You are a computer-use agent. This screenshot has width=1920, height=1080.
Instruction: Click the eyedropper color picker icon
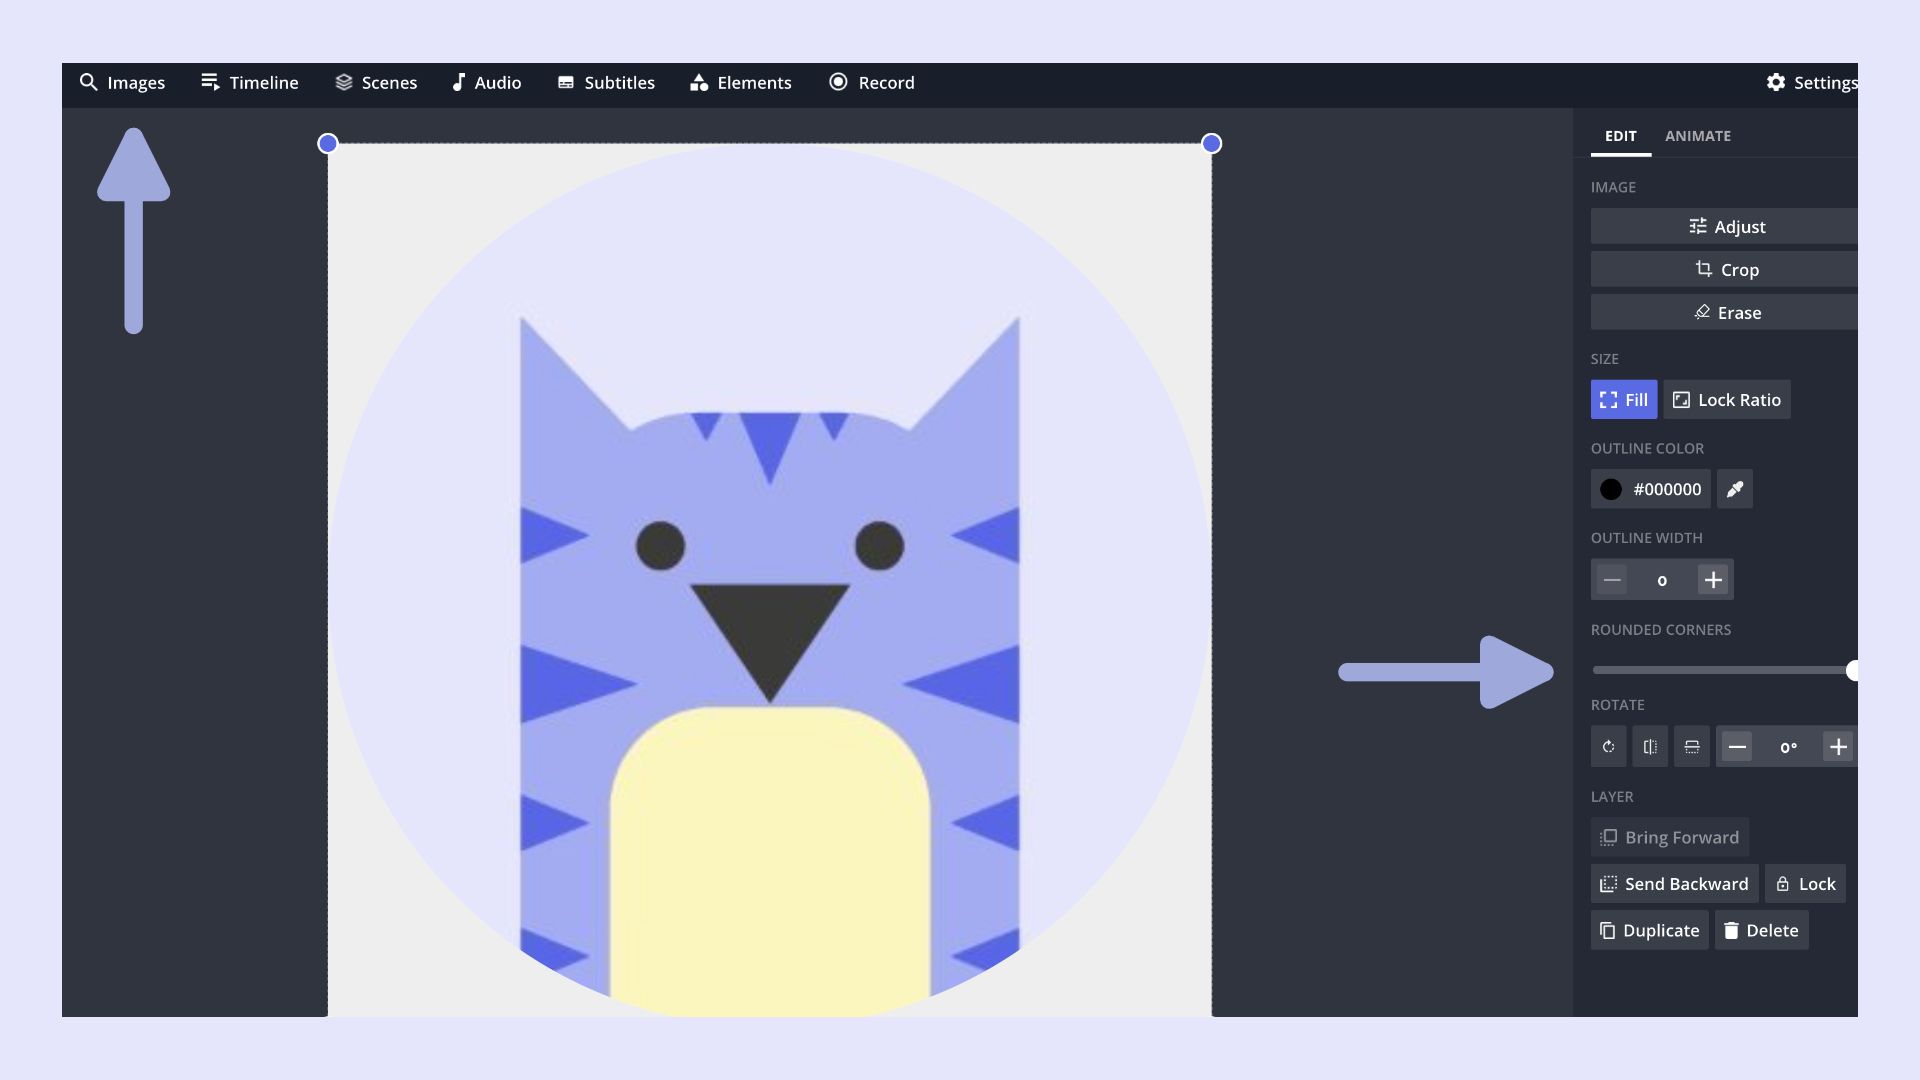click(1734, 489)
